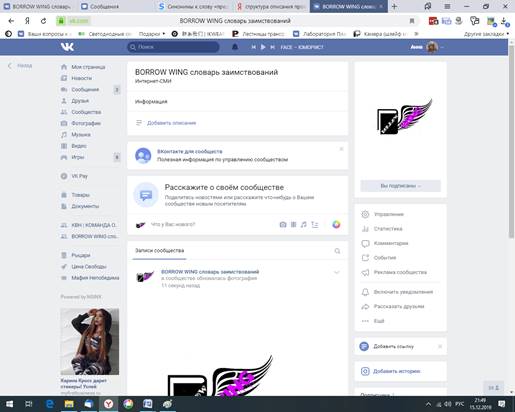Open Комментарии in community menu
Image resolution: width=515 pixels, height=412 pixels.
391,243
